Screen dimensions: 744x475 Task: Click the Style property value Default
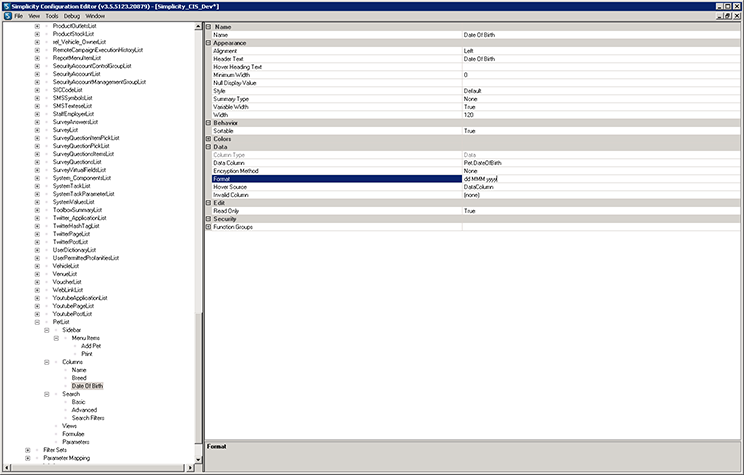(x=601, y=91)
